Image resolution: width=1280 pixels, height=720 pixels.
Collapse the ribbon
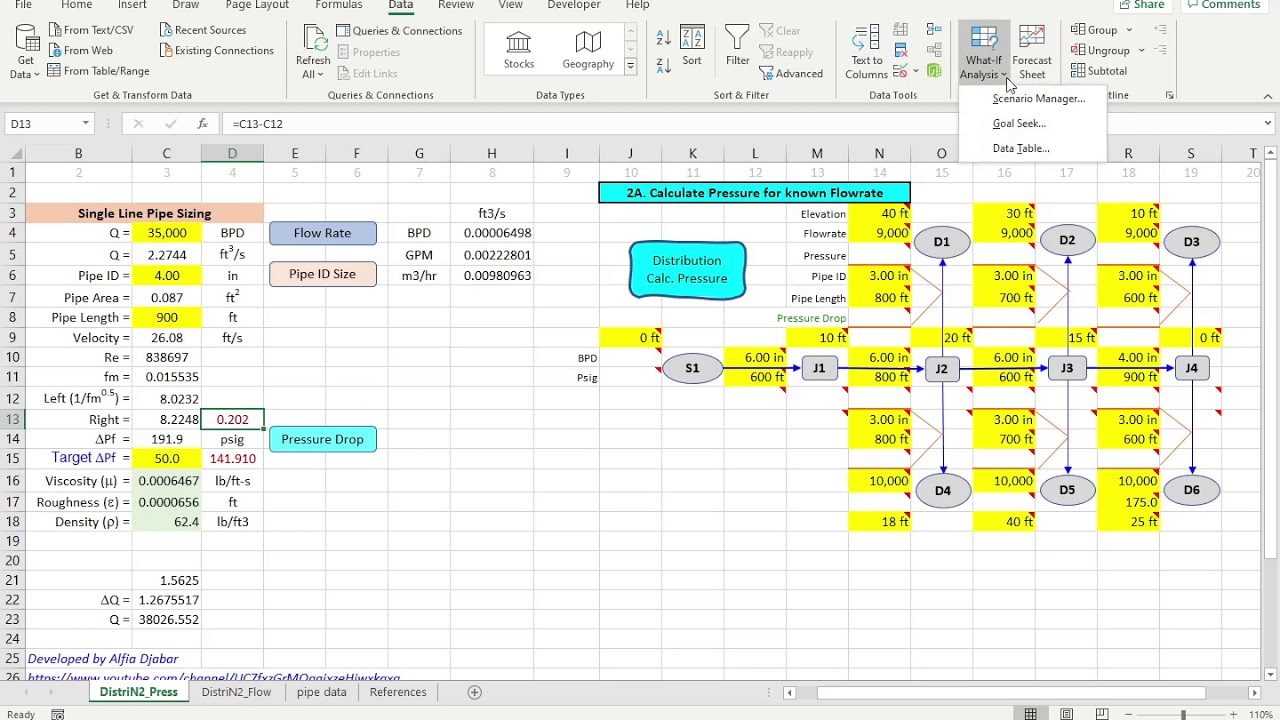coord(1267,96)
